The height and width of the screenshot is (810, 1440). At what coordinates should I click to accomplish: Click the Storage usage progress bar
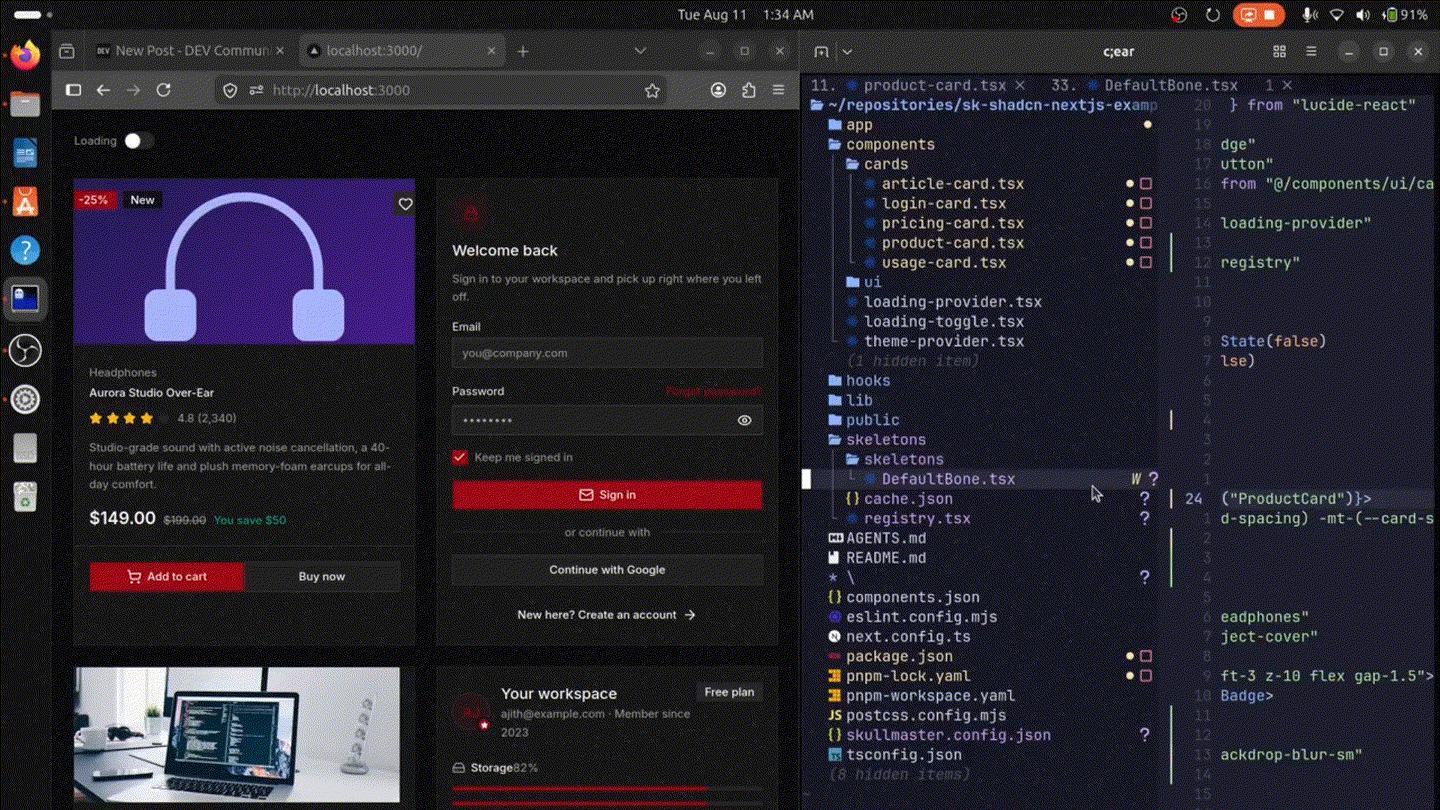point(607,789)
